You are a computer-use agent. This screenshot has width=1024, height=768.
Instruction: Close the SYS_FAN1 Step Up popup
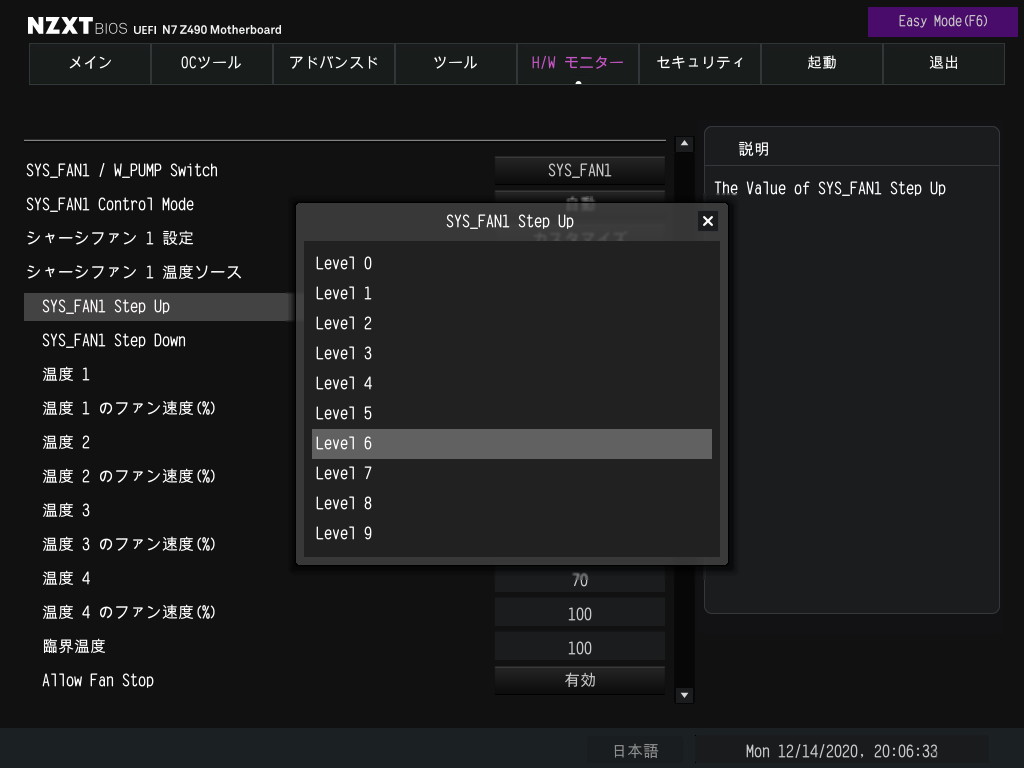click(707, 221)
